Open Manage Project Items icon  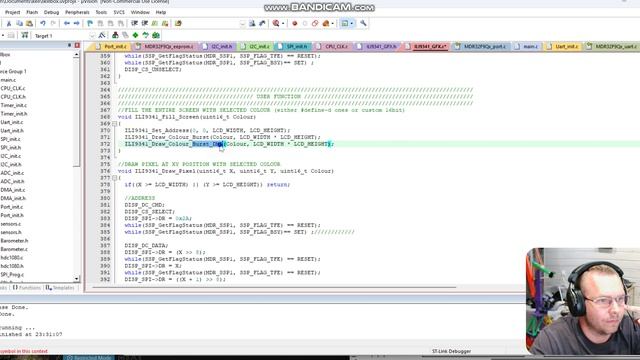[x=115, y=36]
